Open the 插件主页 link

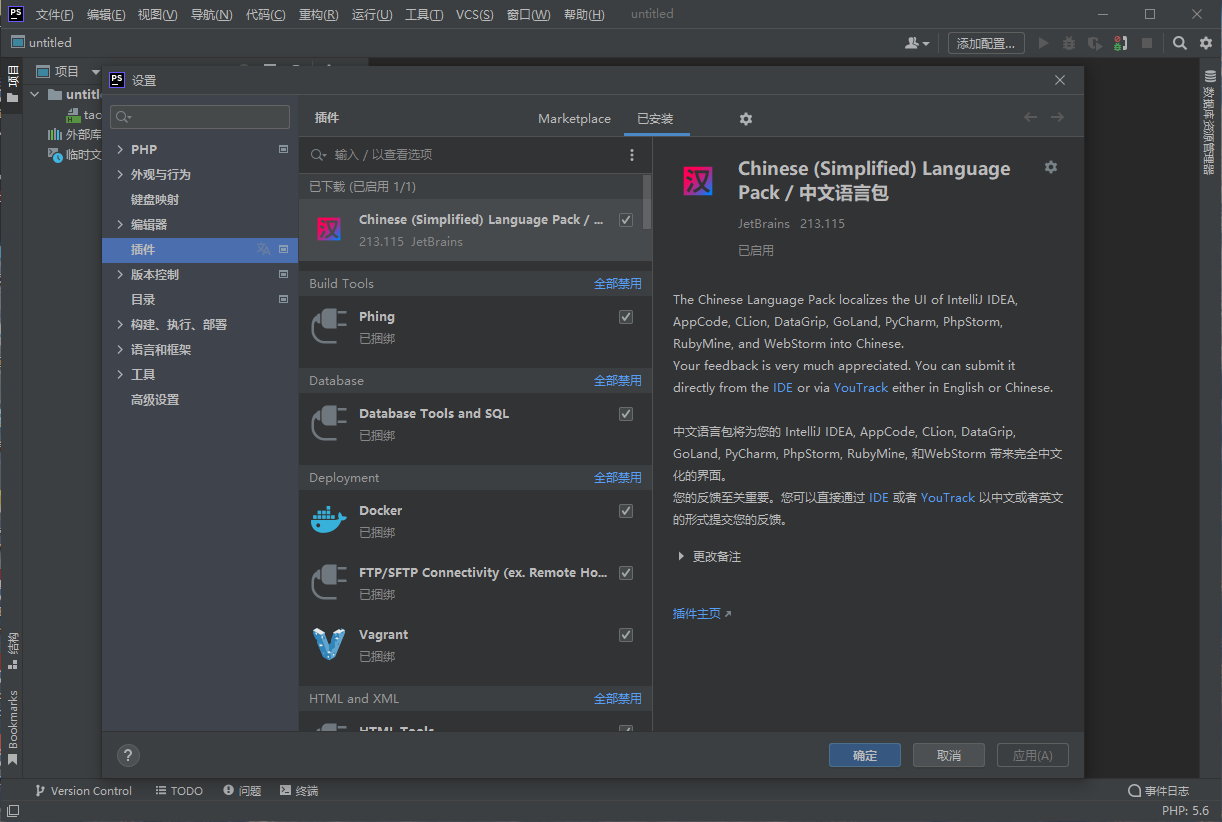pos(702,614)
